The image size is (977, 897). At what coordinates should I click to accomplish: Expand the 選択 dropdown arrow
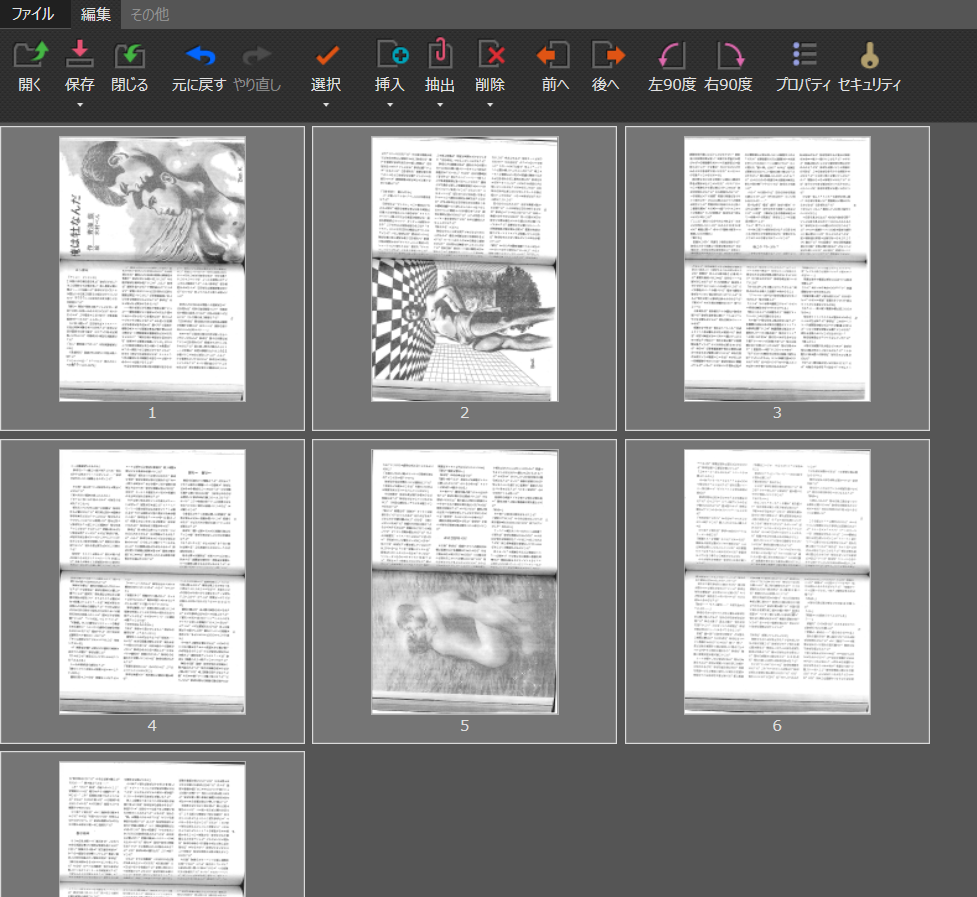326,105
